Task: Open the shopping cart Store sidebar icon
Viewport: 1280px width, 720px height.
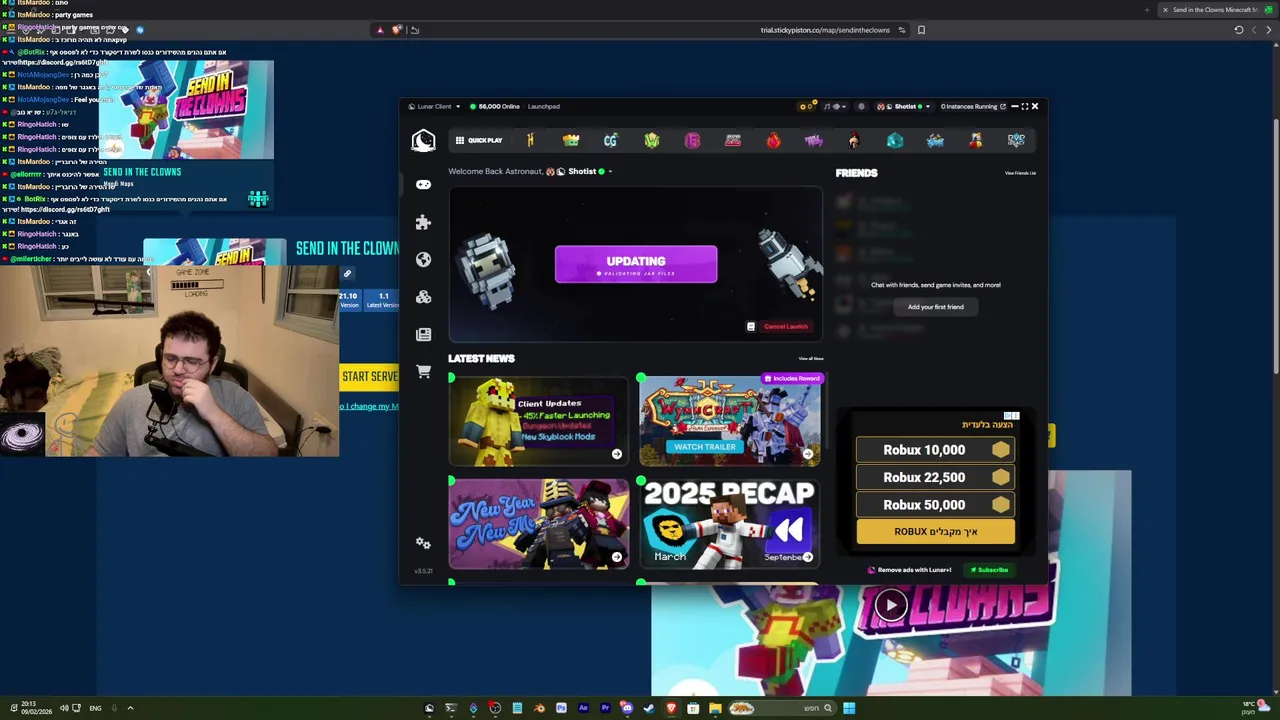Action: tap(423, 372)
